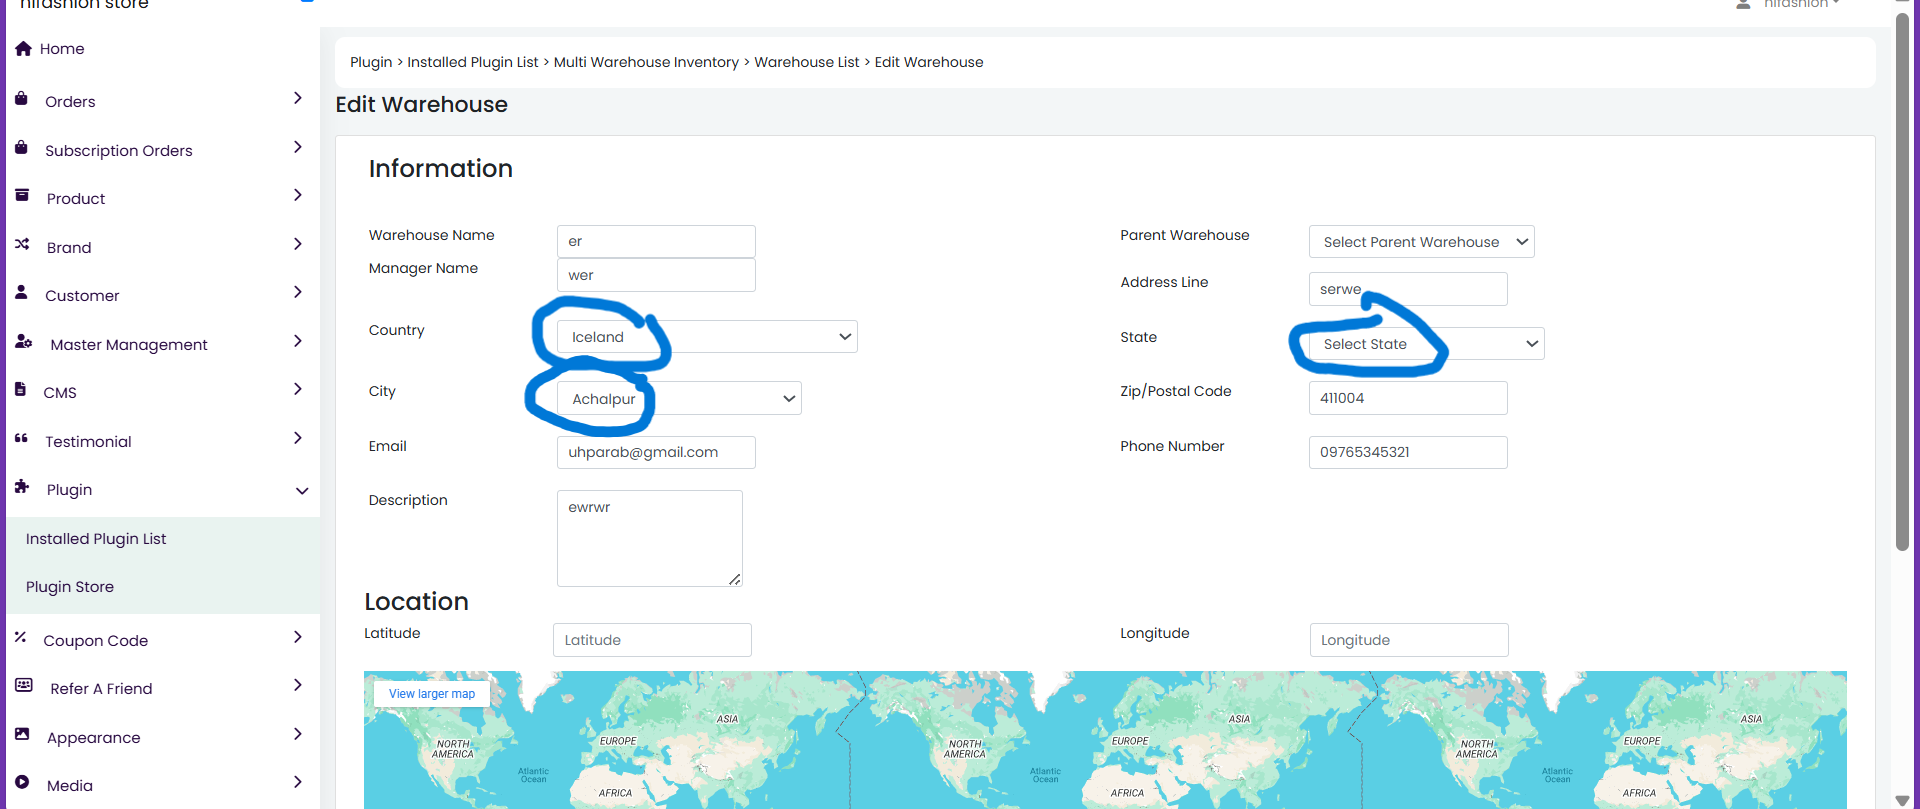This screenshot has width=1920, height=809.
Task: Expand the Subscription Orders chevron
Action: (297, 147)
